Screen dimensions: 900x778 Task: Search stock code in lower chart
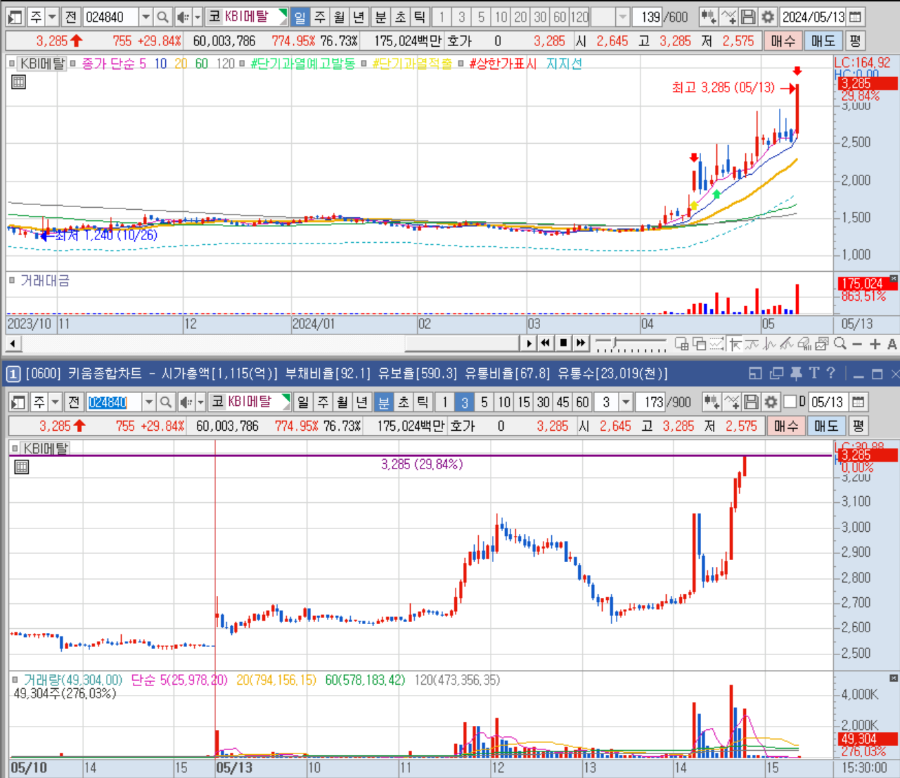[x=166, y=402]
